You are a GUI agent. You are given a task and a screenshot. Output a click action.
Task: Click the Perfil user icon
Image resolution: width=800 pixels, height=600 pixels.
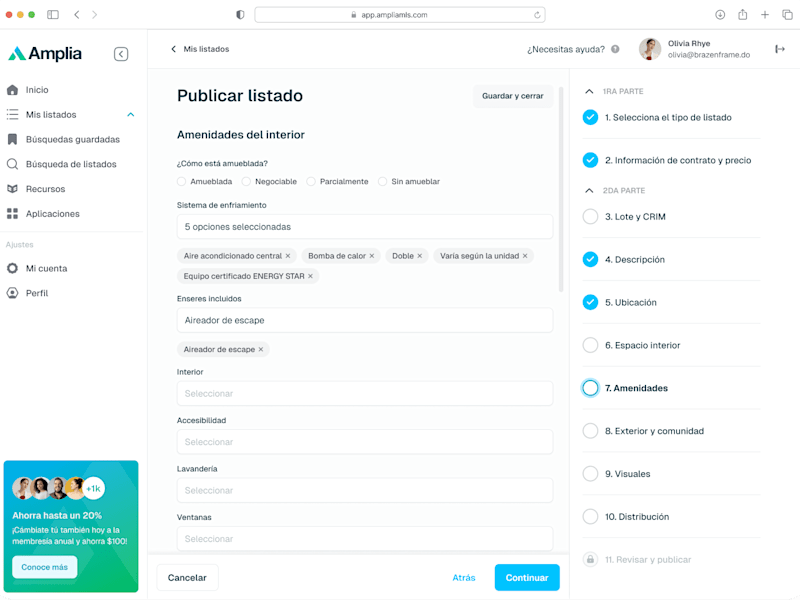(12, 293)
